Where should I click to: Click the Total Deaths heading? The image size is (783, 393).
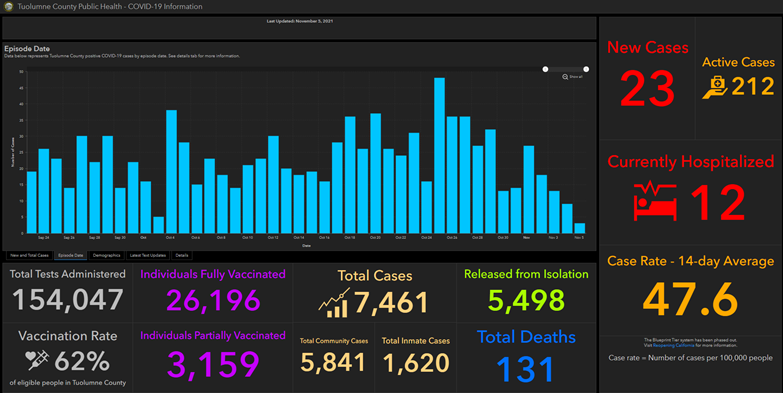pos(526,337)
